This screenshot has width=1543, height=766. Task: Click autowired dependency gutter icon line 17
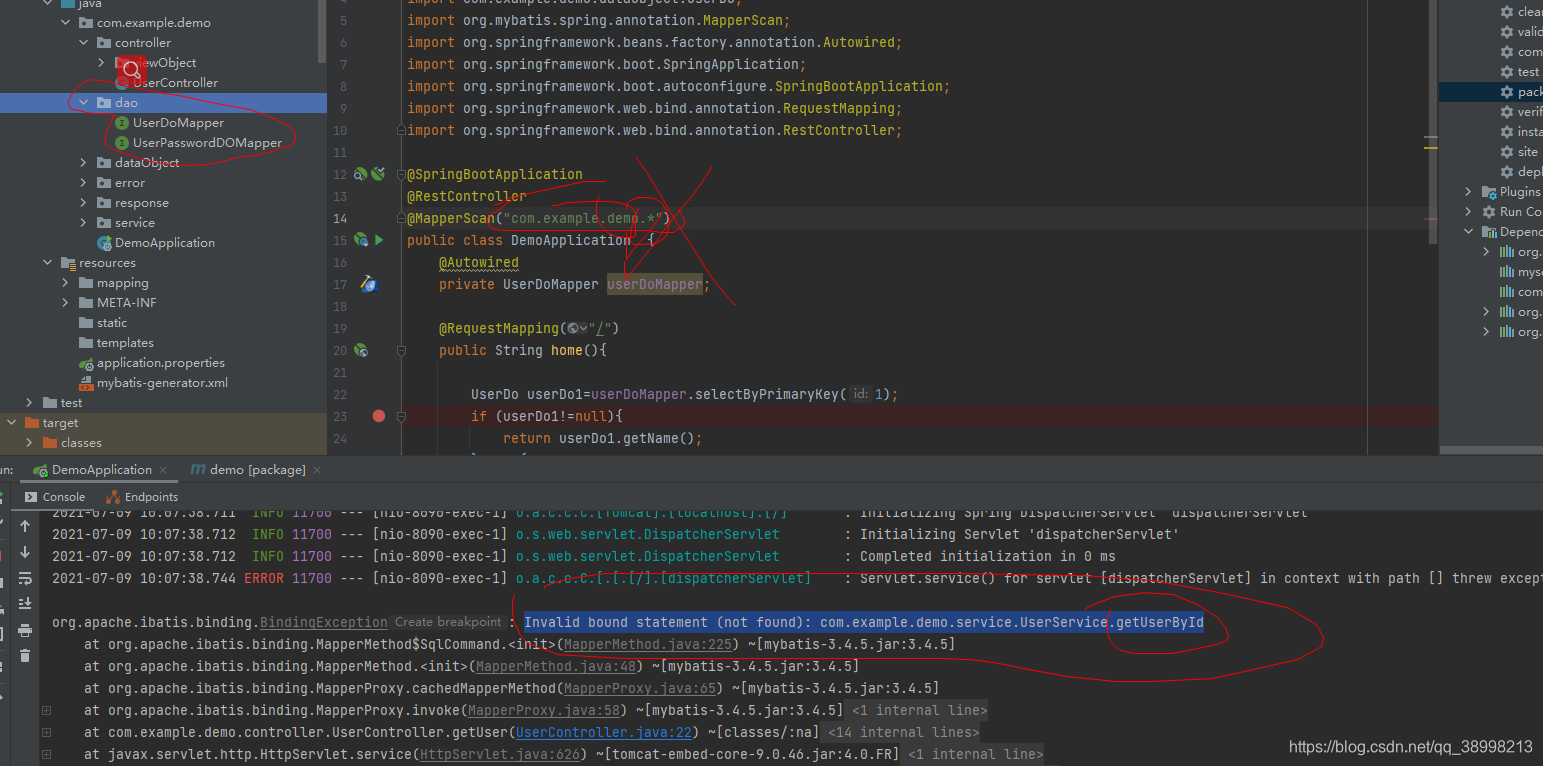tap(368, 284)
